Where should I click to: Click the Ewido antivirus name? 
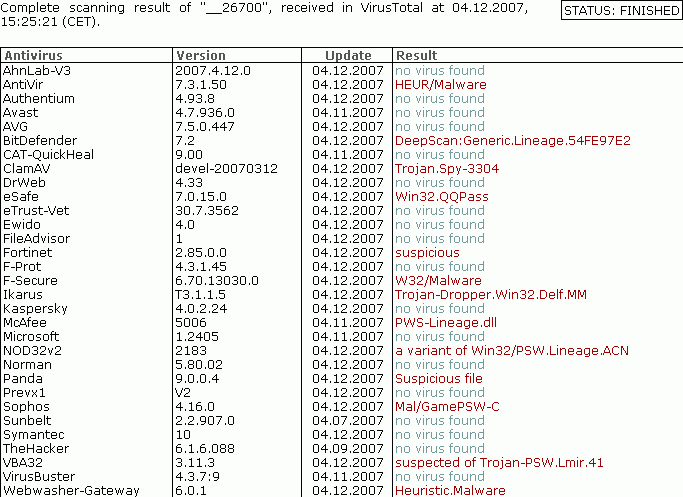click(x=22, y=224)
